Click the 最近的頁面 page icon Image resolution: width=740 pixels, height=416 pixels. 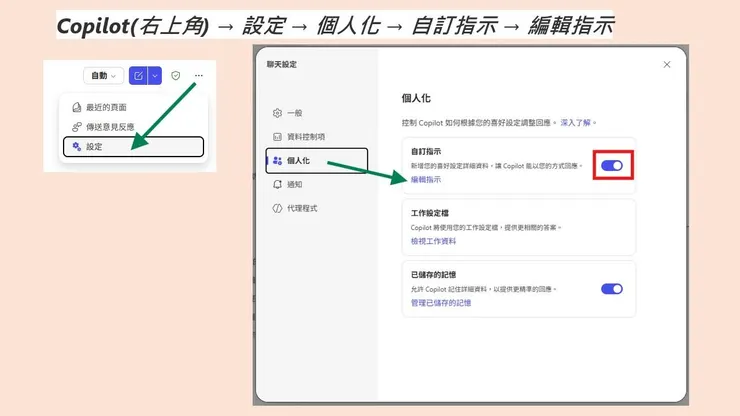(76, 107)
